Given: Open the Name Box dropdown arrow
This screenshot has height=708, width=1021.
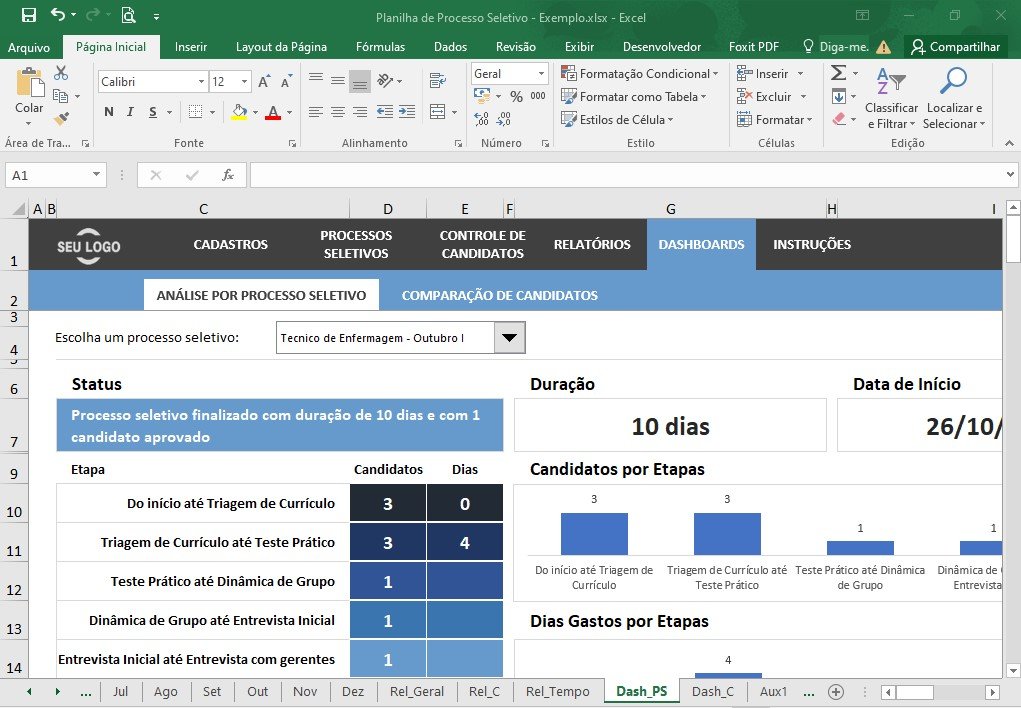Looking at the screenshot, I should pyautogui.click(x=96, y=175).
